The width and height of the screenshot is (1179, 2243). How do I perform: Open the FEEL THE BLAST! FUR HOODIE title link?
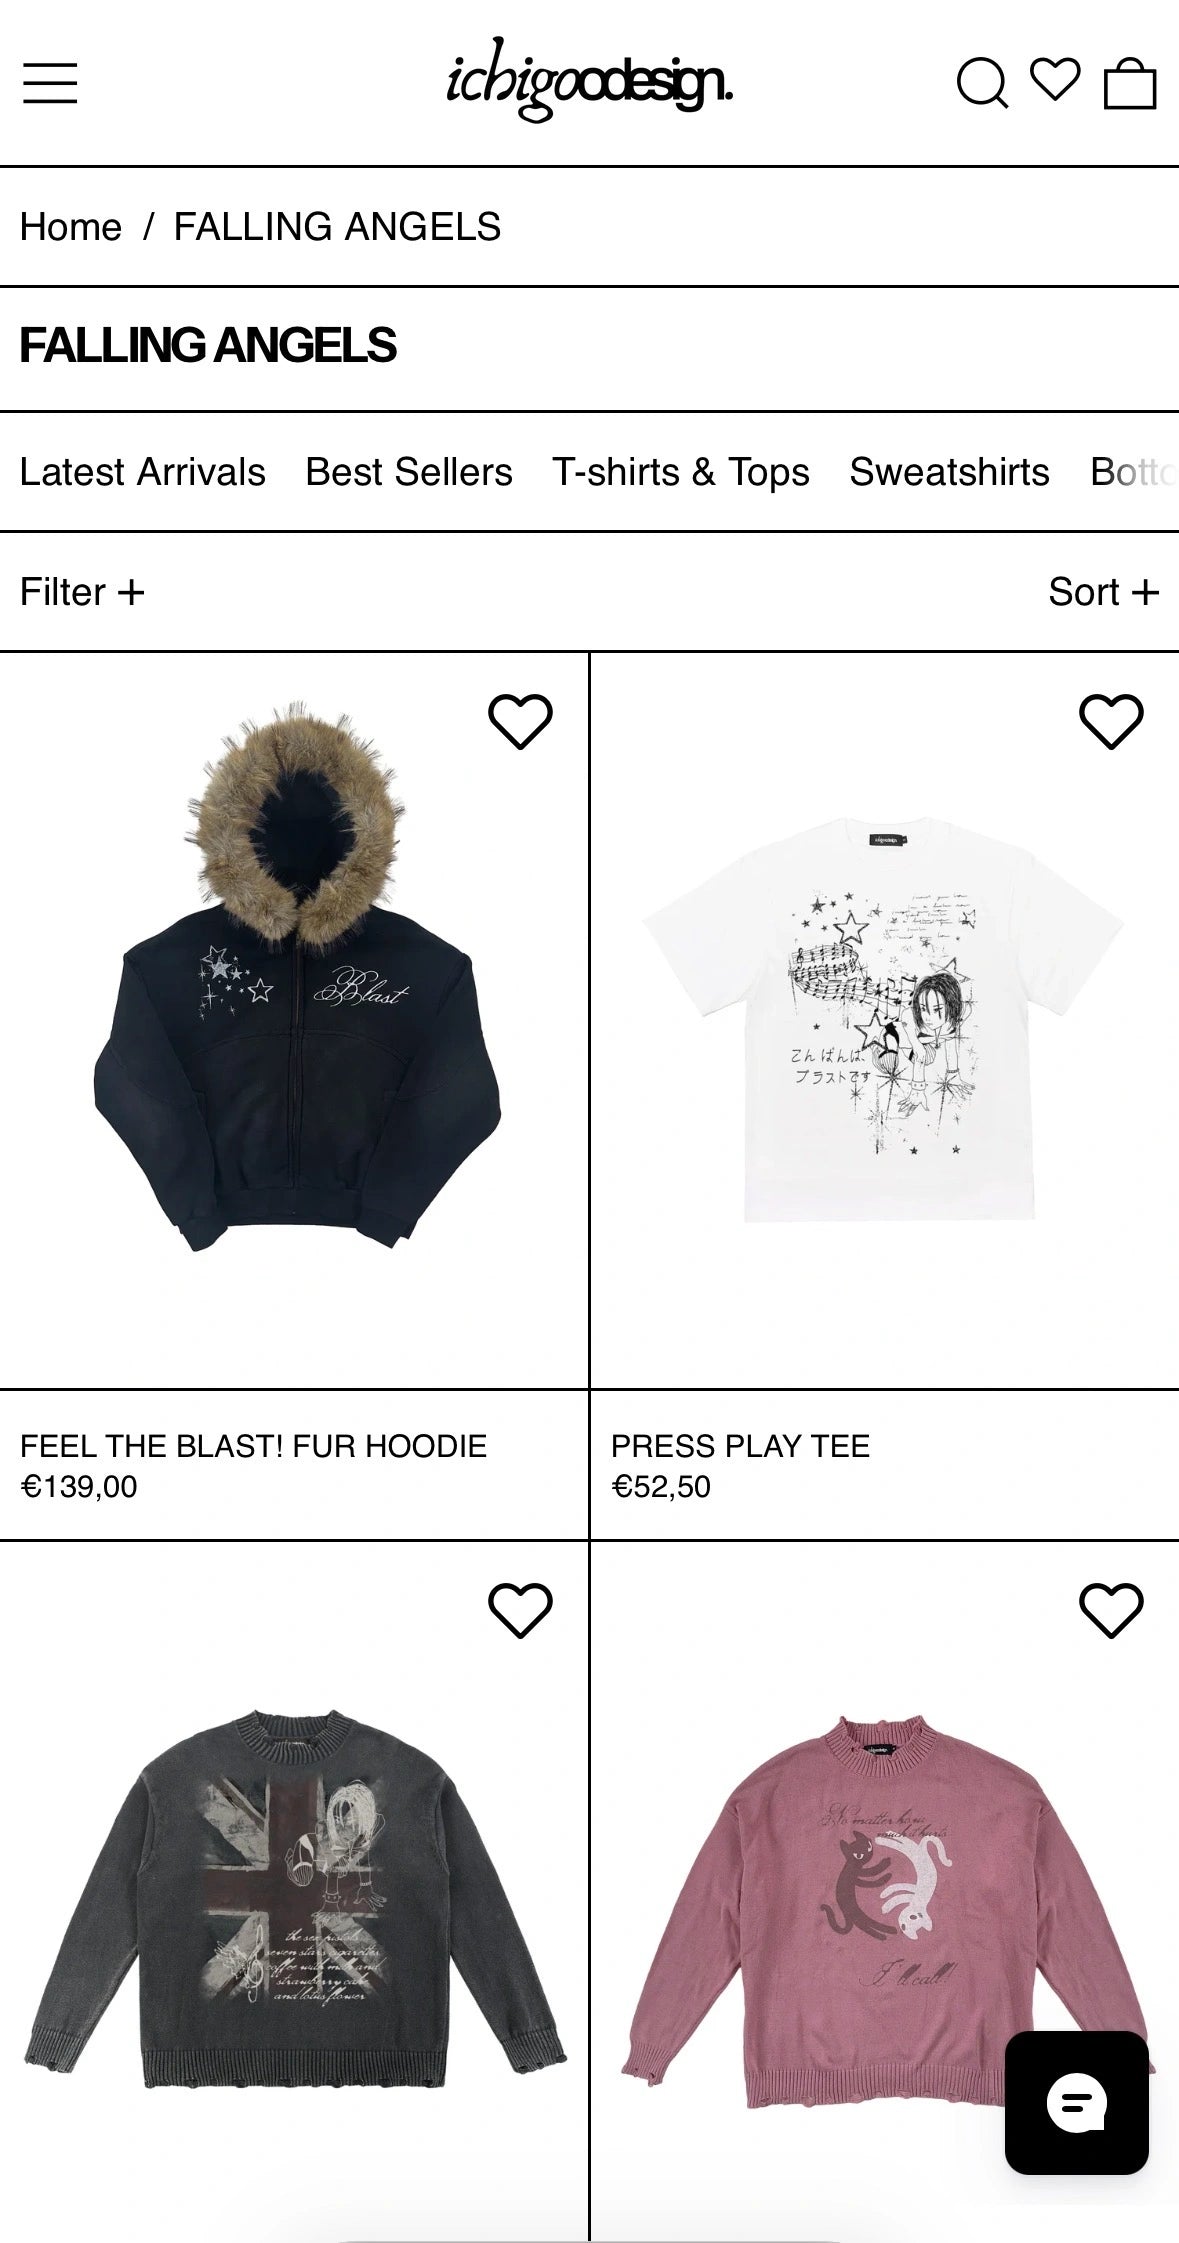(x=253, y=1446)
